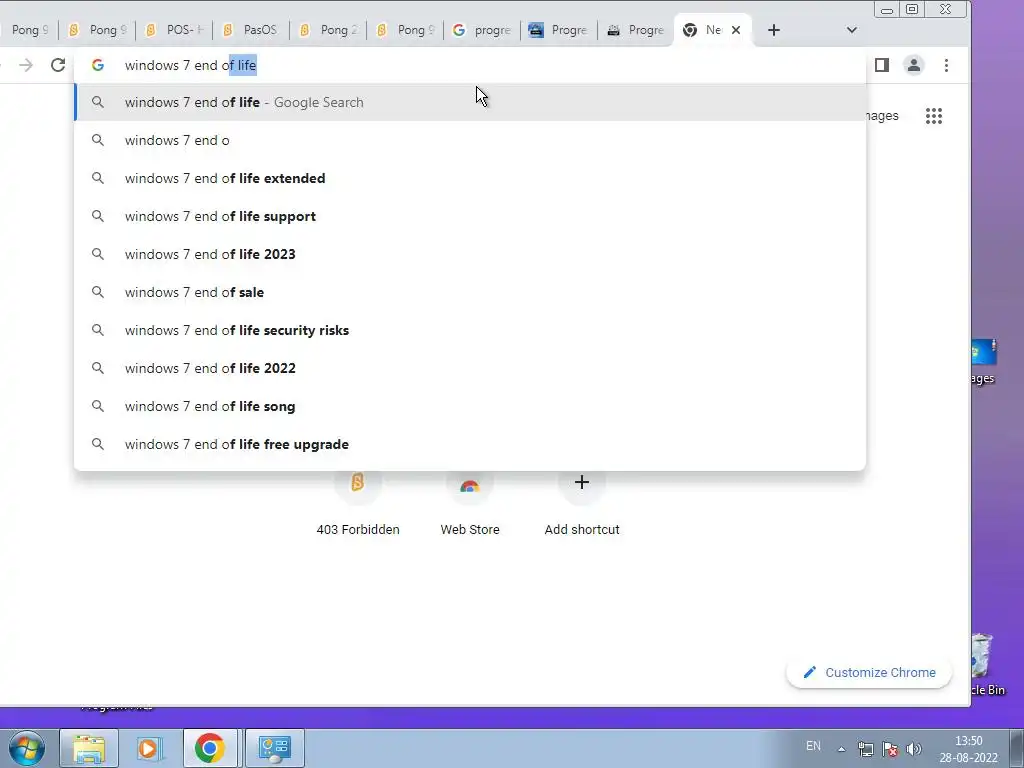The width and height of the screenshot is (1024, 768).
Task: Select 'windows 7 end of life extended'
Action: (470, 178)
